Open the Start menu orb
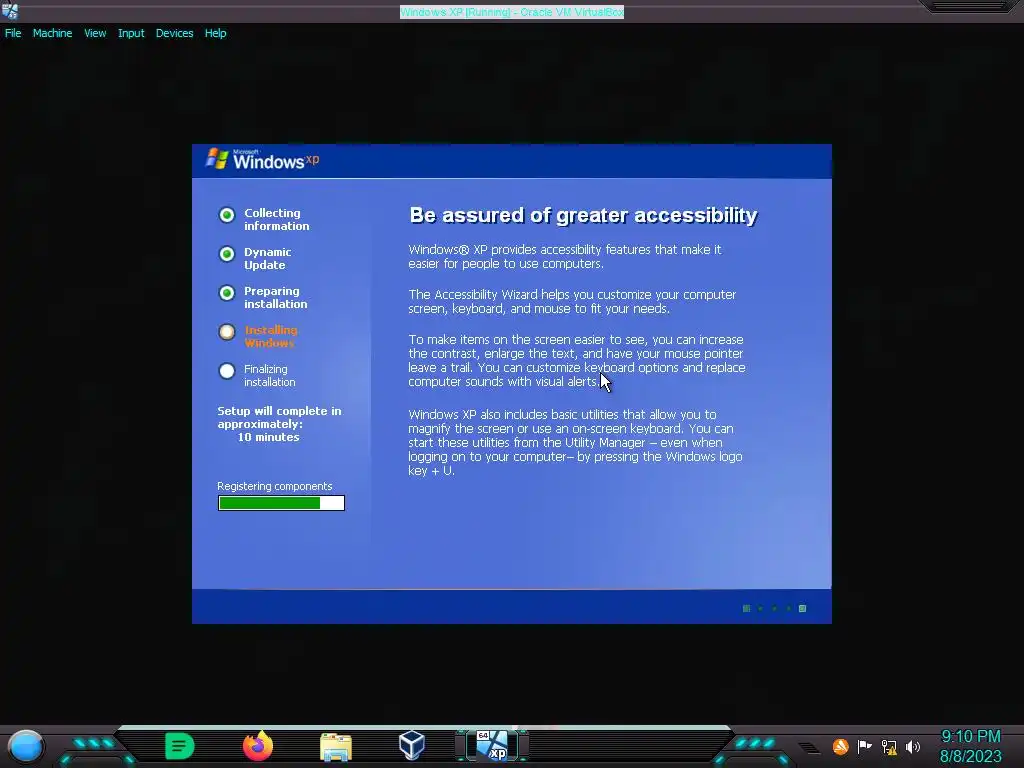This screenshot has width=1024, height=768. click(x=26, y=746)
